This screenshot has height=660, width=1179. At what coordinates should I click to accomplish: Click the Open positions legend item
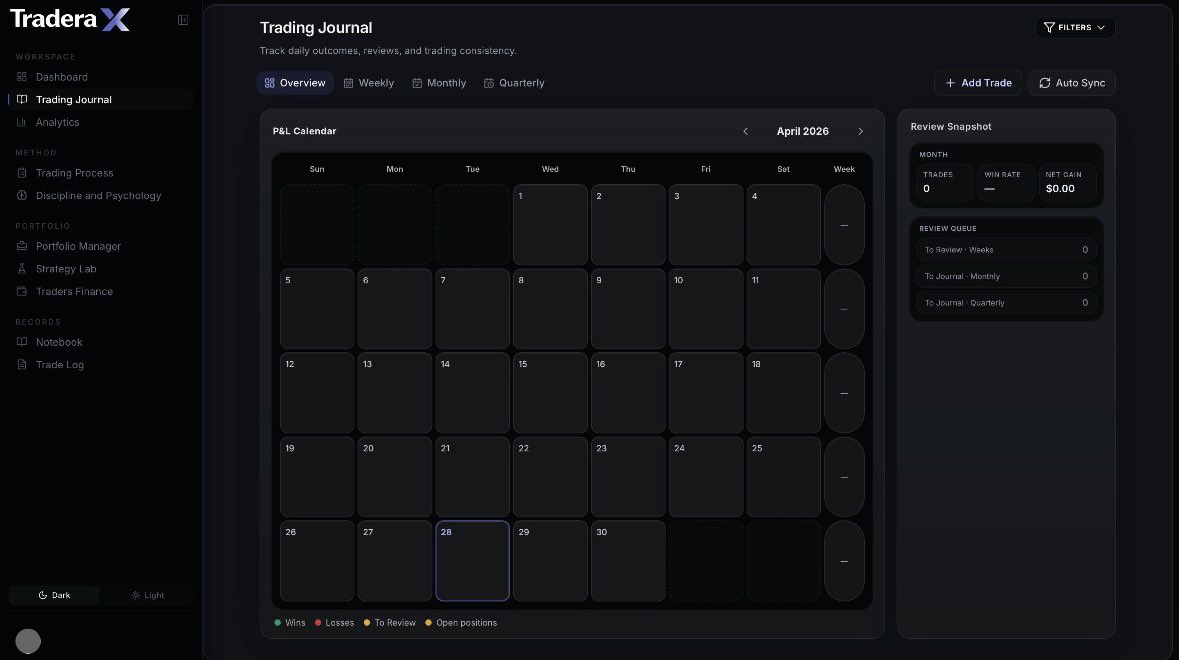461,623
